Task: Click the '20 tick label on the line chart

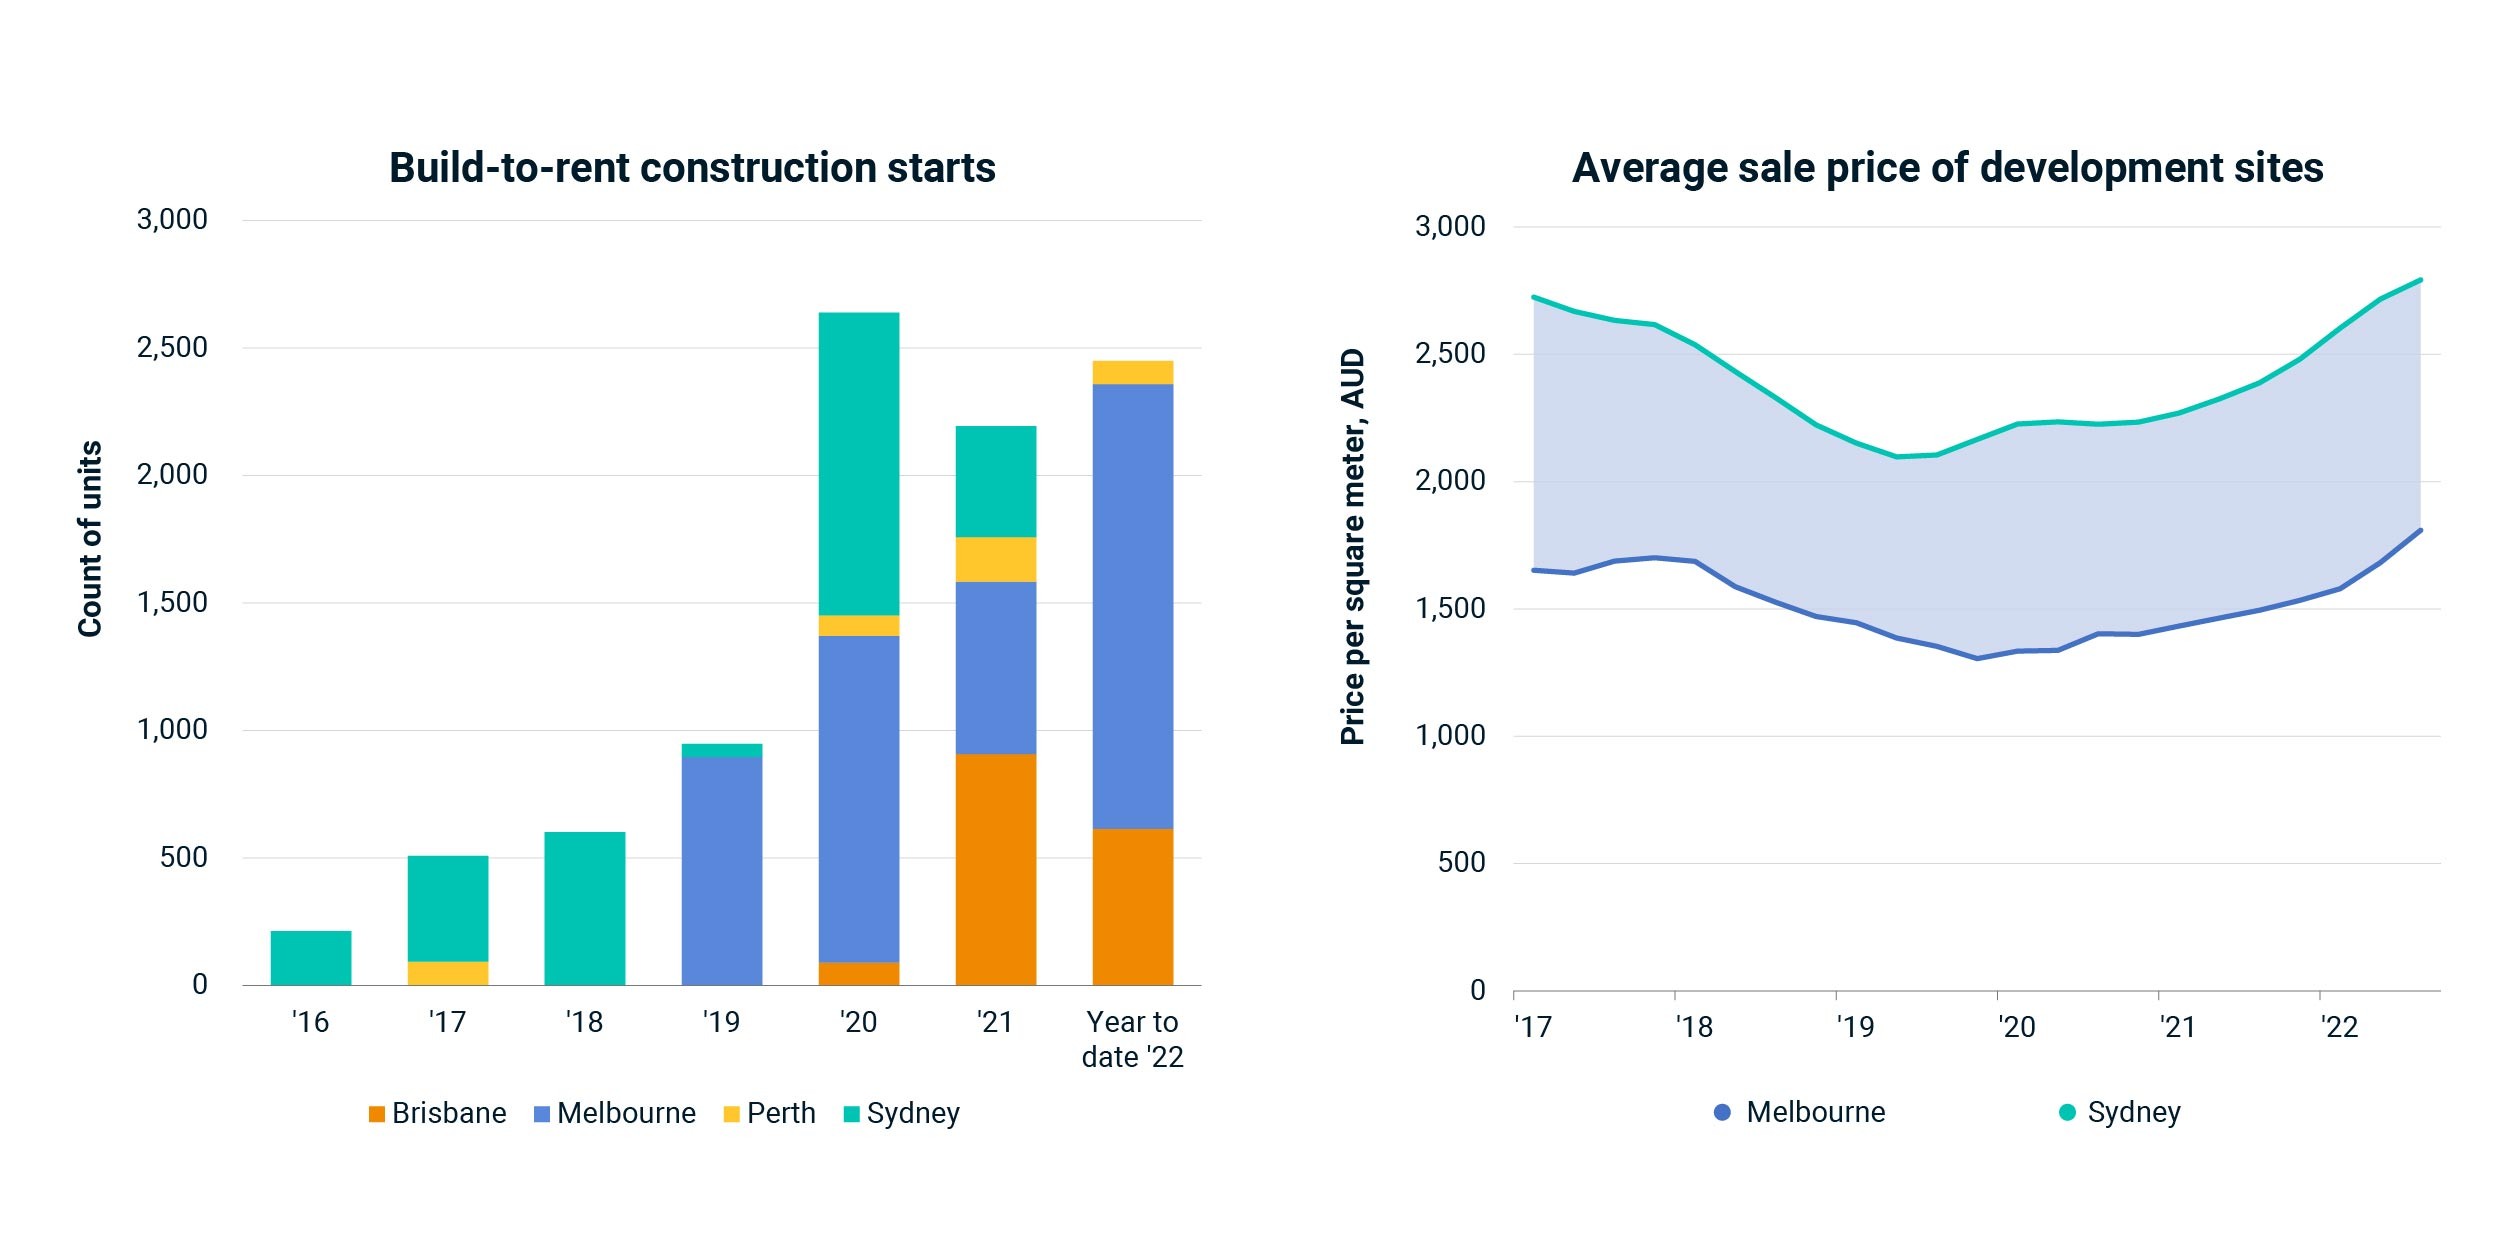Action: tap(2016, 1027)
